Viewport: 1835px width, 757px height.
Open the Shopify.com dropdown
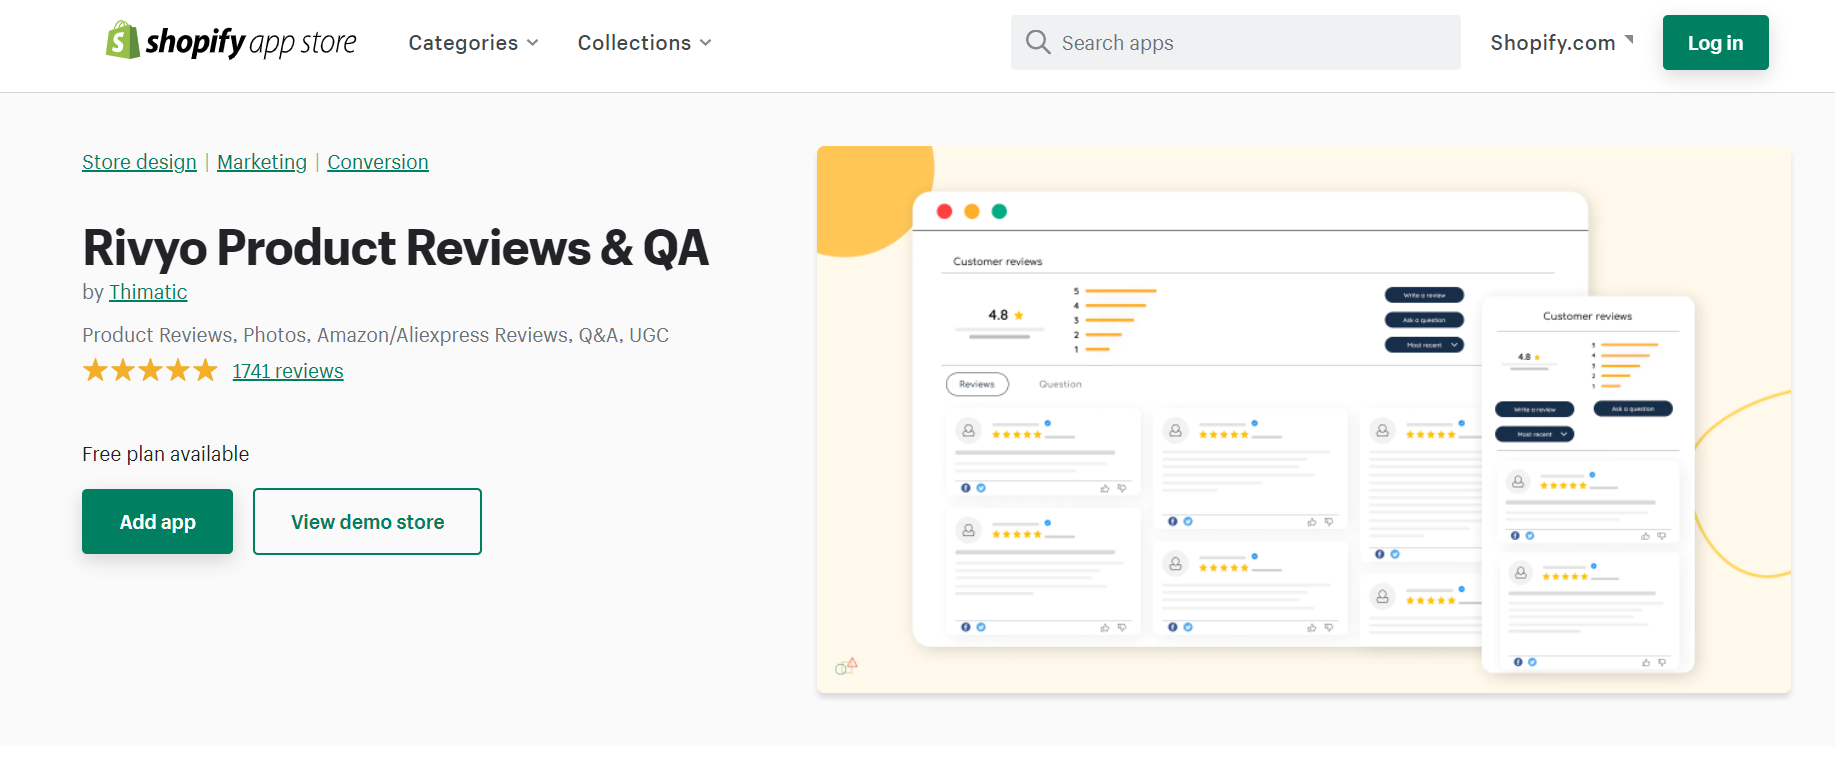[1562, 42]
